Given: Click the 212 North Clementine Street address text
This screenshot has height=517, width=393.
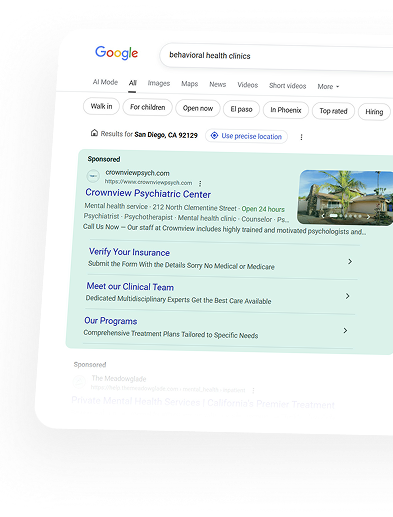Looking at the screenshot, I should click(194, 207).
